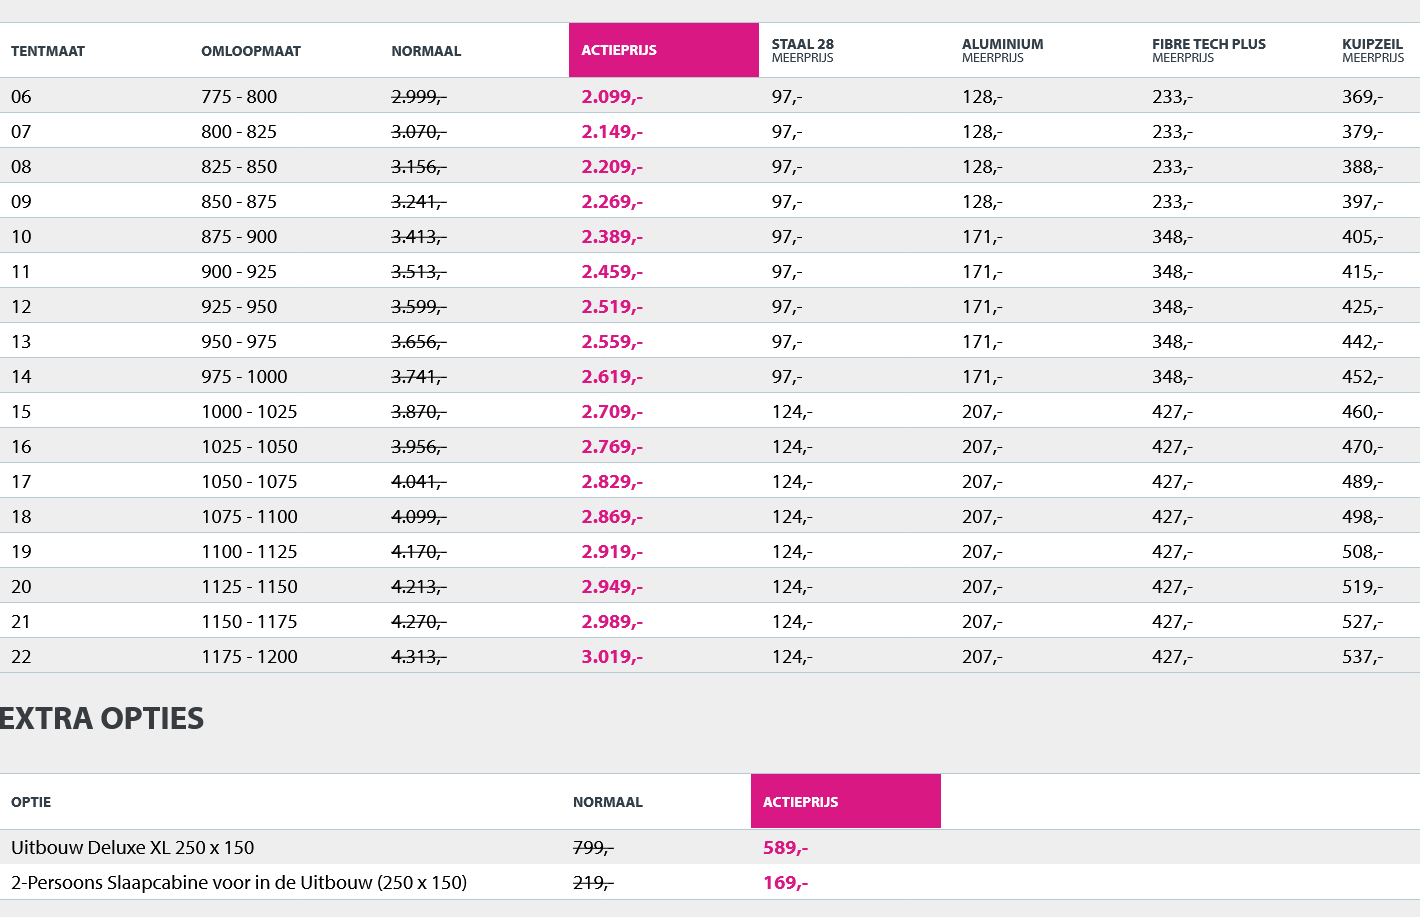Click the 589,- action price for Uitbouw

click(x=785, y=848)
